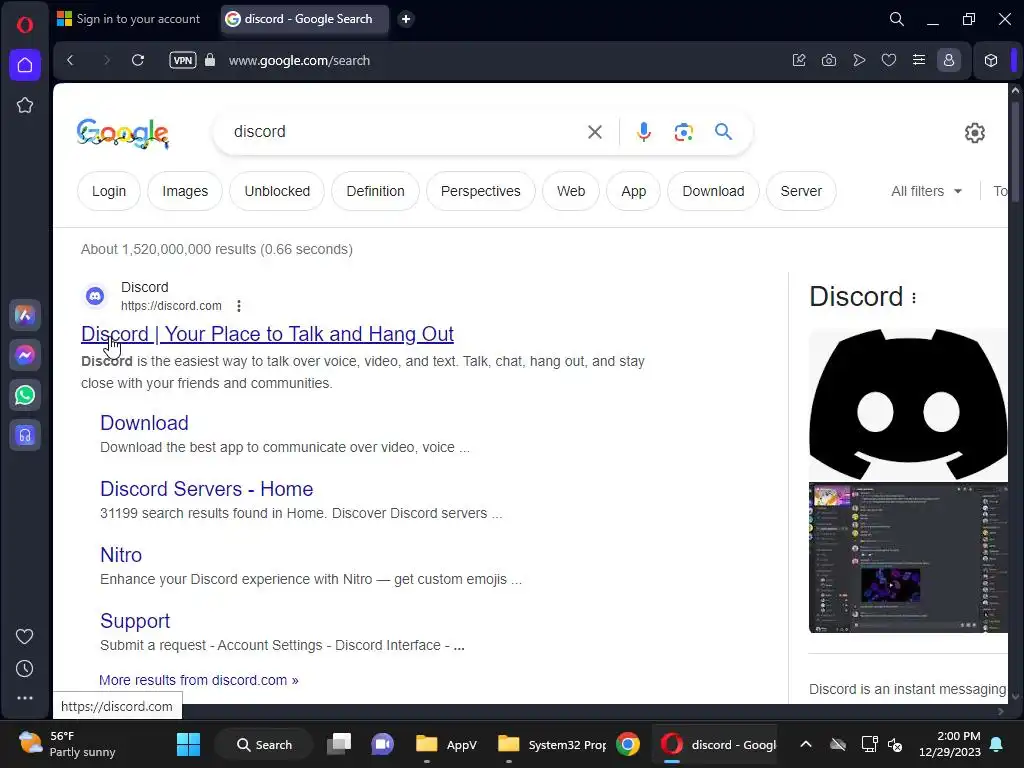Select the App filter chip
This screenshot has height=768, width=1024.
click(x=633, y=191)
